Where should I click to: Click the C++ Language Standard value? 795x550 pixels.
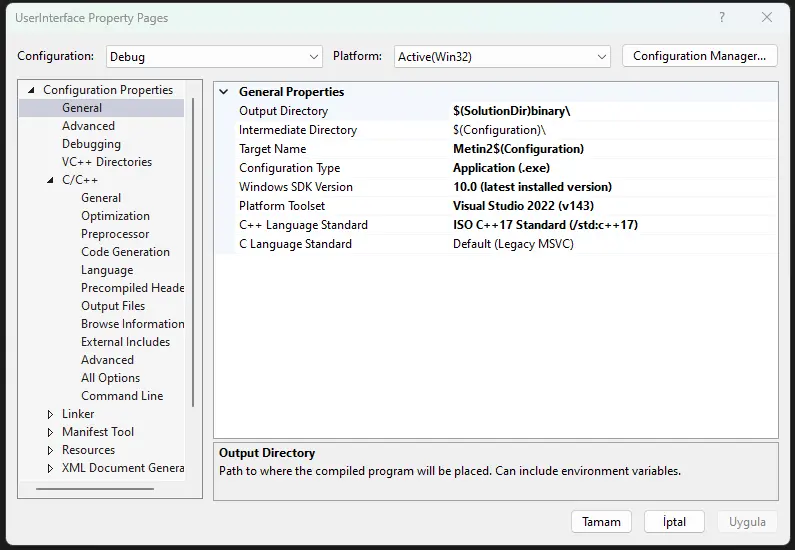point(610,225)
